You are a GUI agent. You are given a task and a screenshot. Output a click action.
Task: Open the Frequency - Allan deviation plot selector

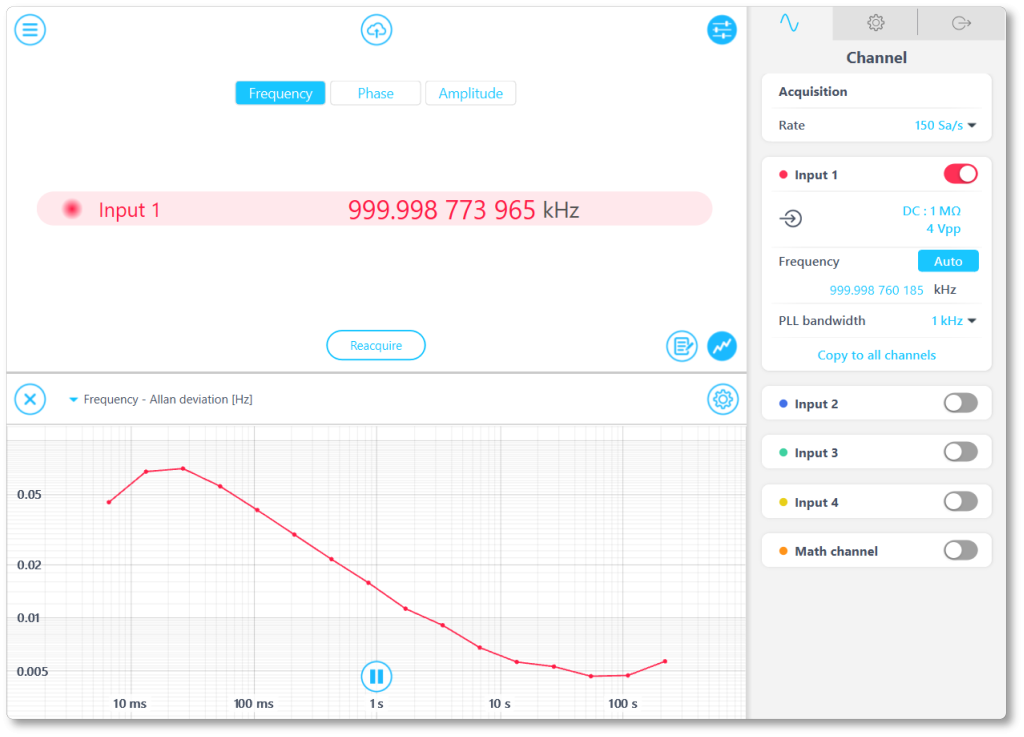(x=160, y=400)
